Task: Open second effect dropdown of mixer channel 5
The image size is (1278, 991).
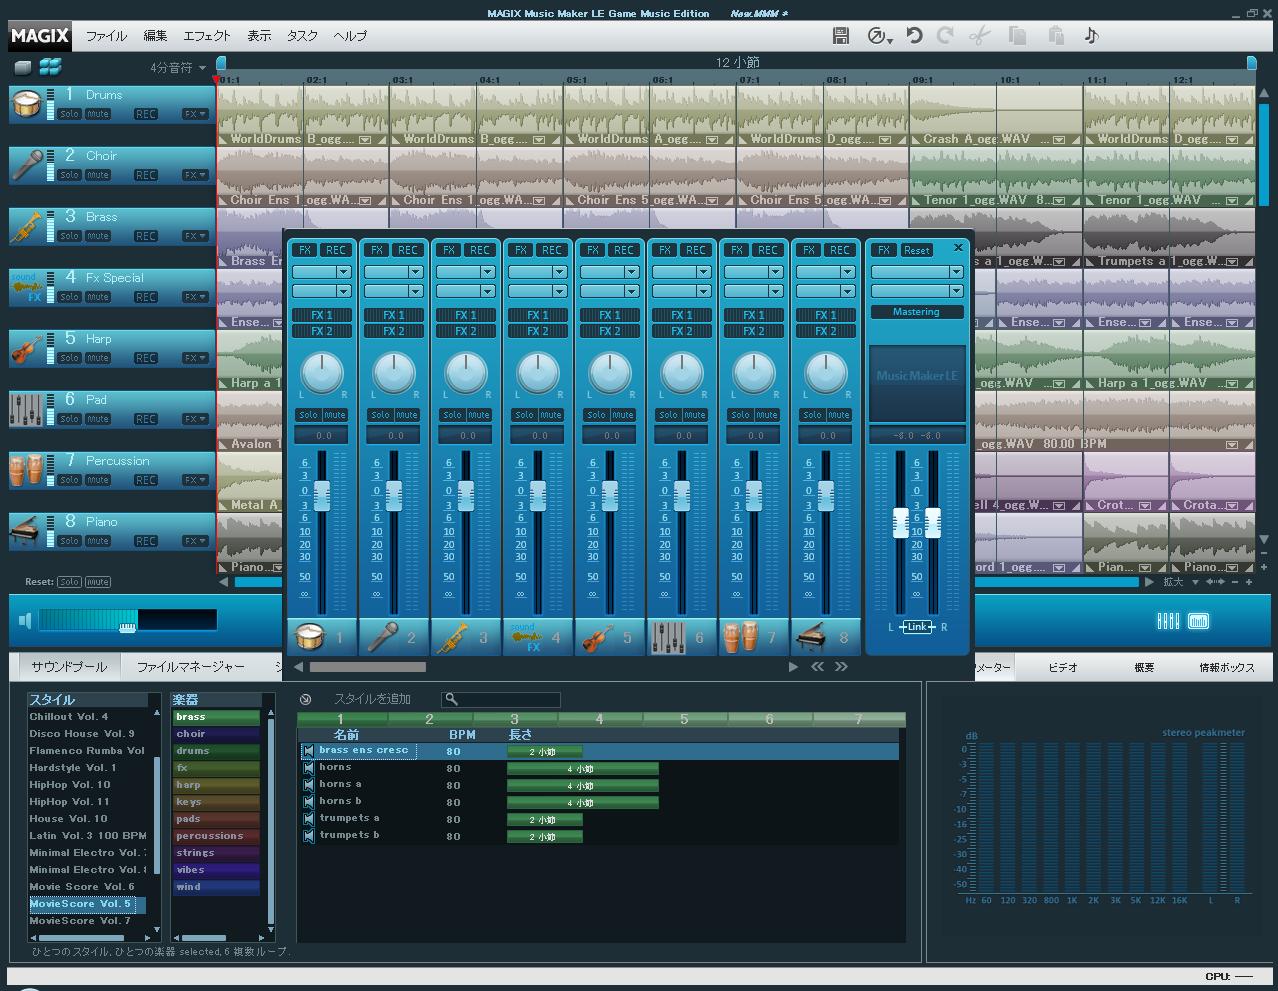Action: 631,291
